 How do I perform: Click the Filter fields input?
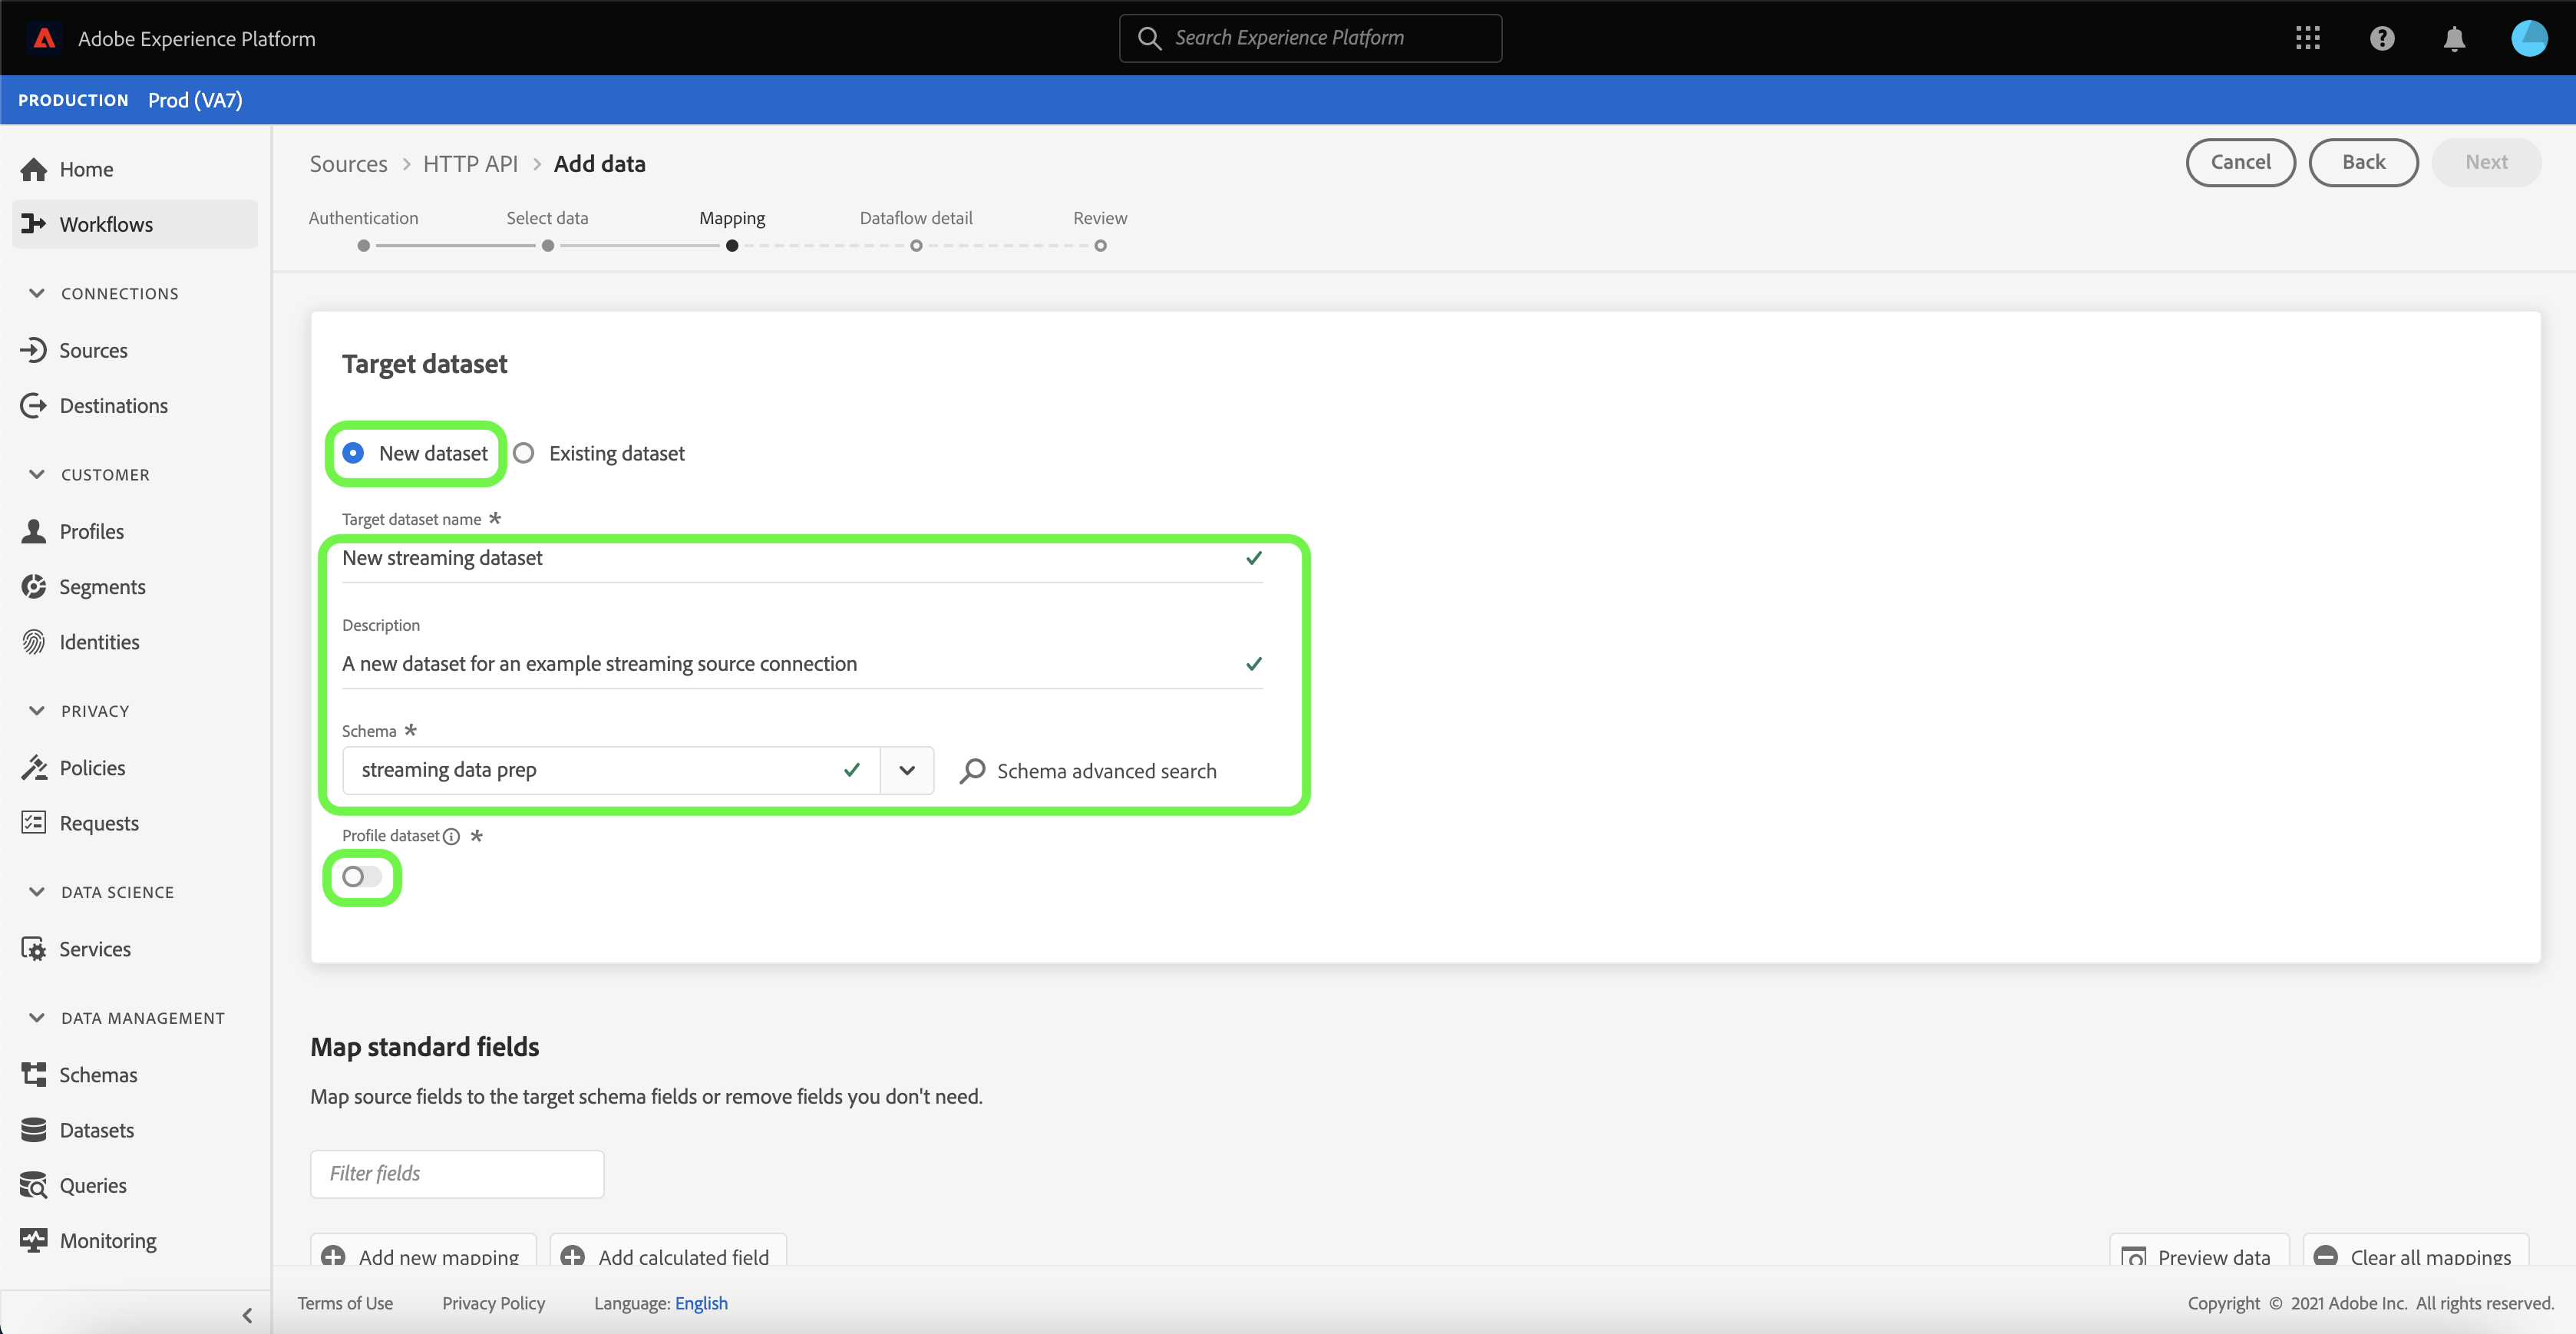pyautogui.click(x=457, y=1173)
